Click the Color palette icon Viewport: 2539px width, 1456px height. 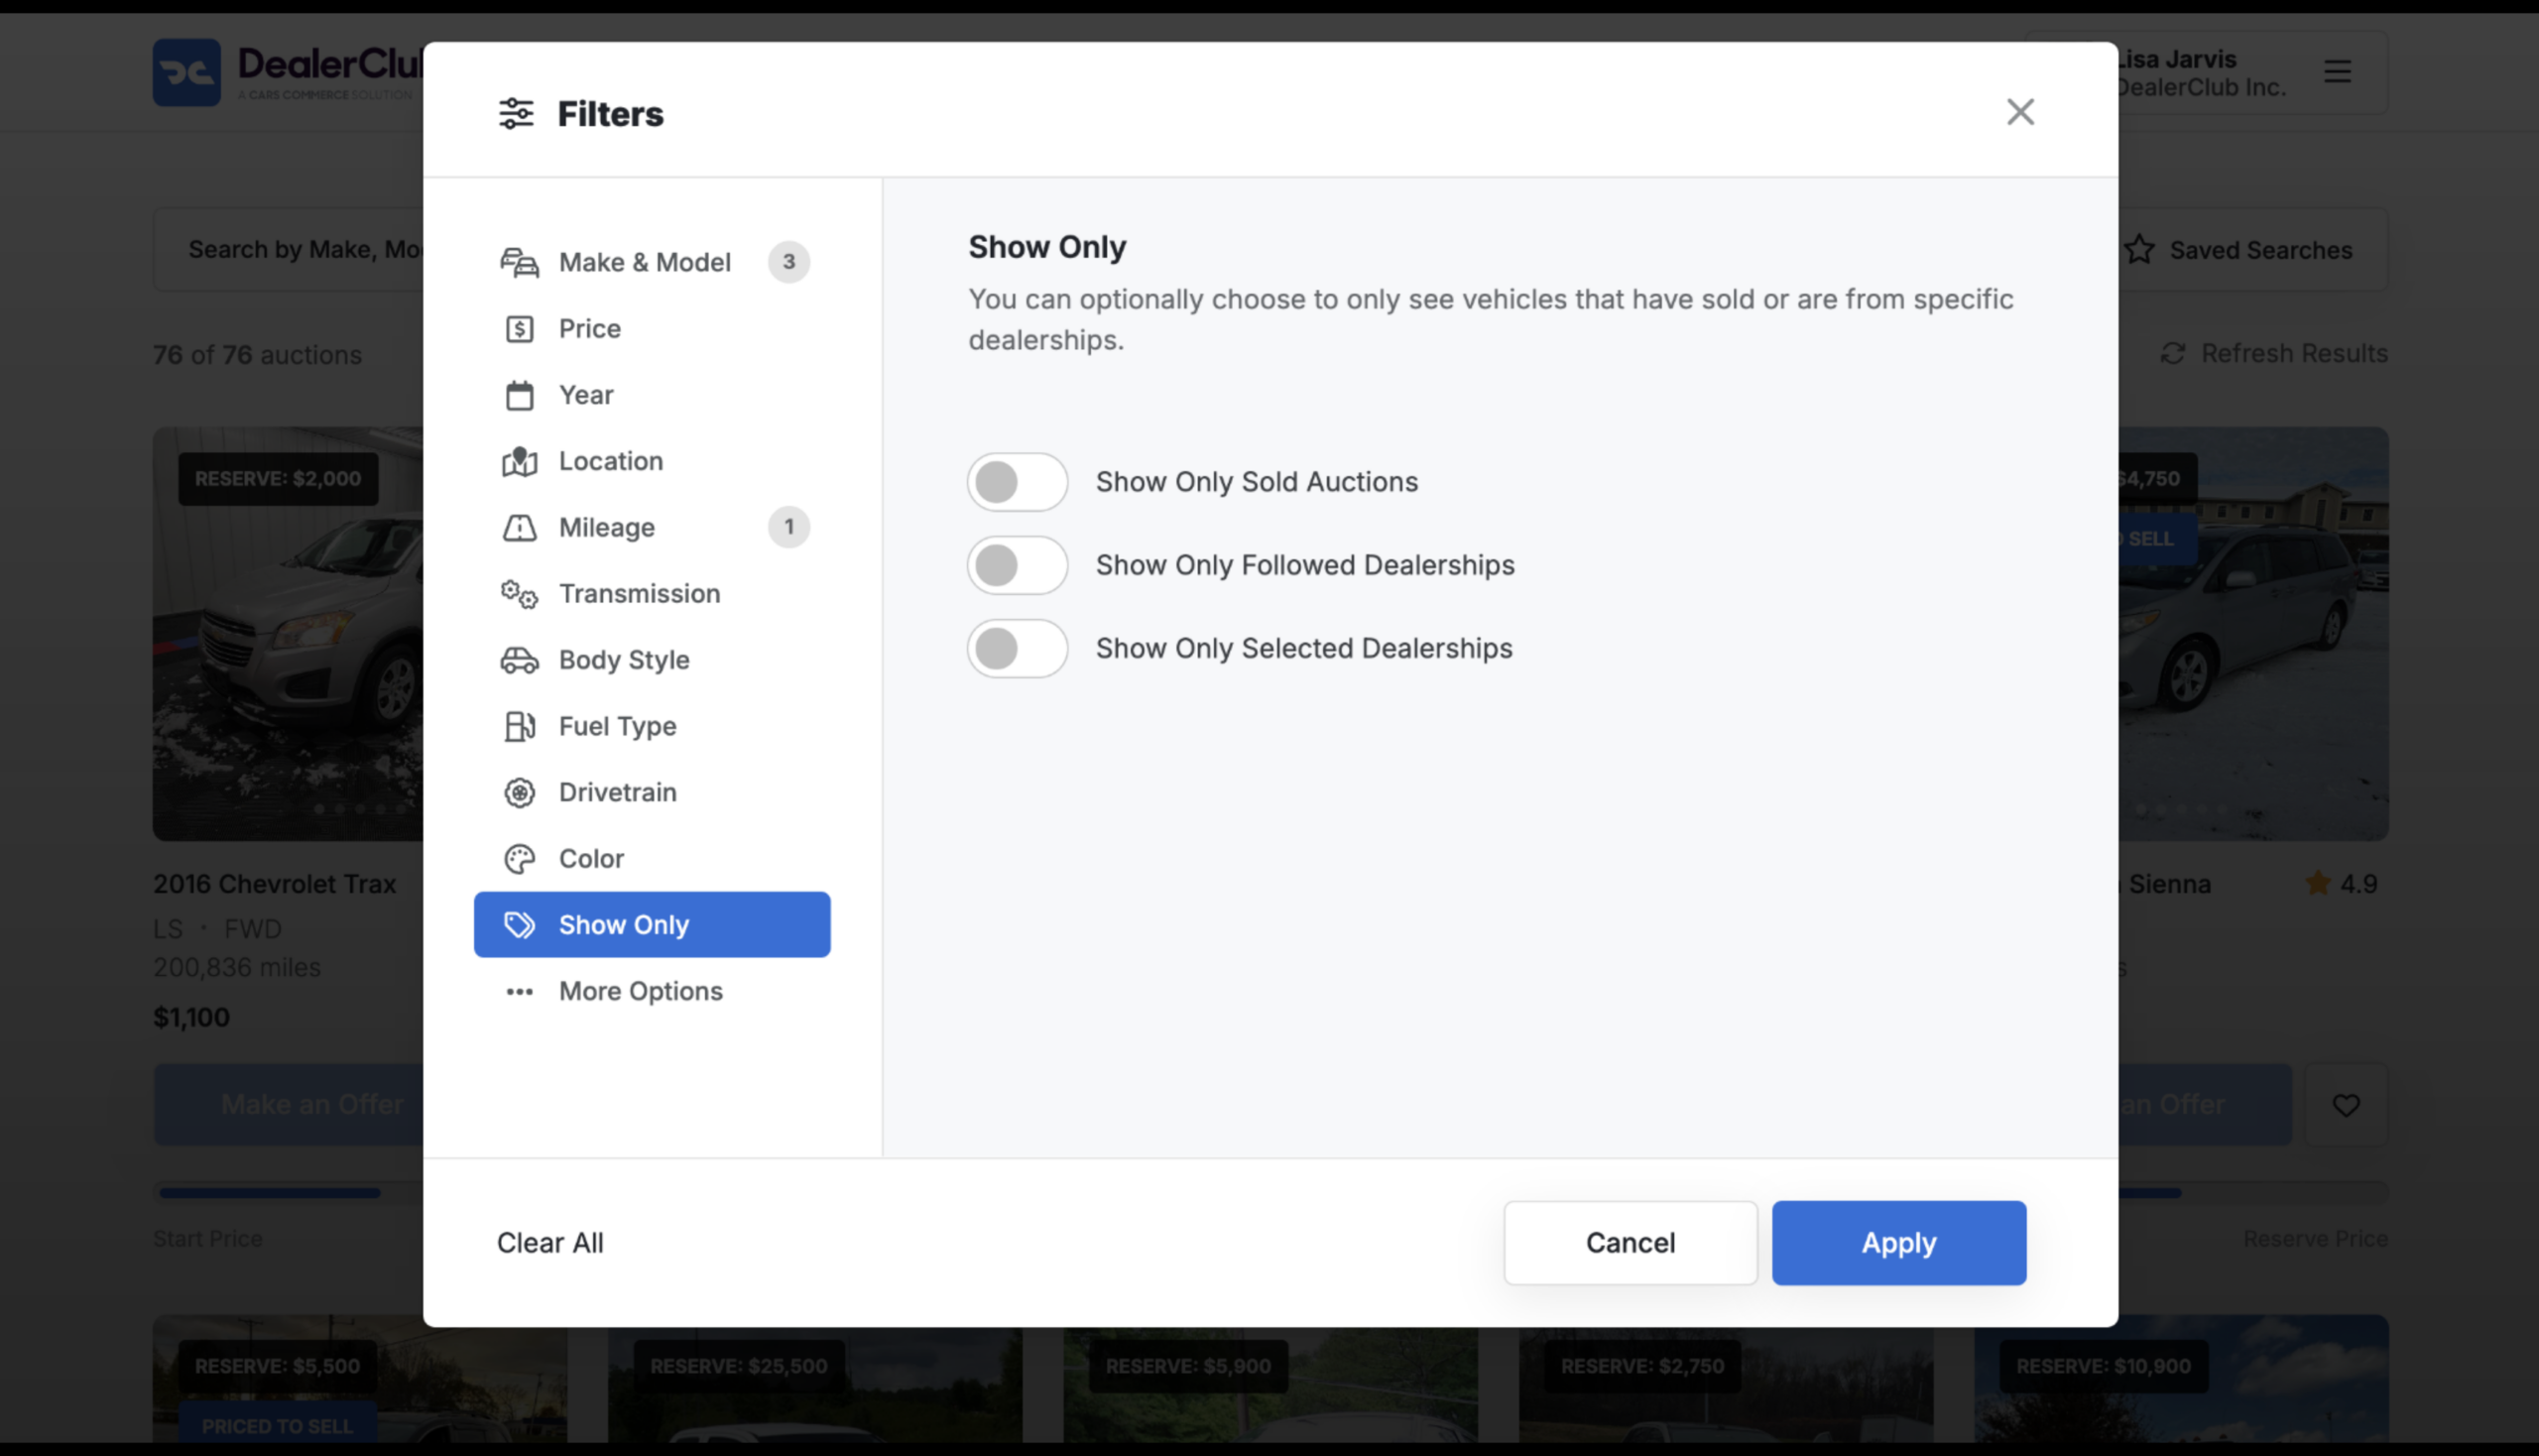(x=519, y=858)
